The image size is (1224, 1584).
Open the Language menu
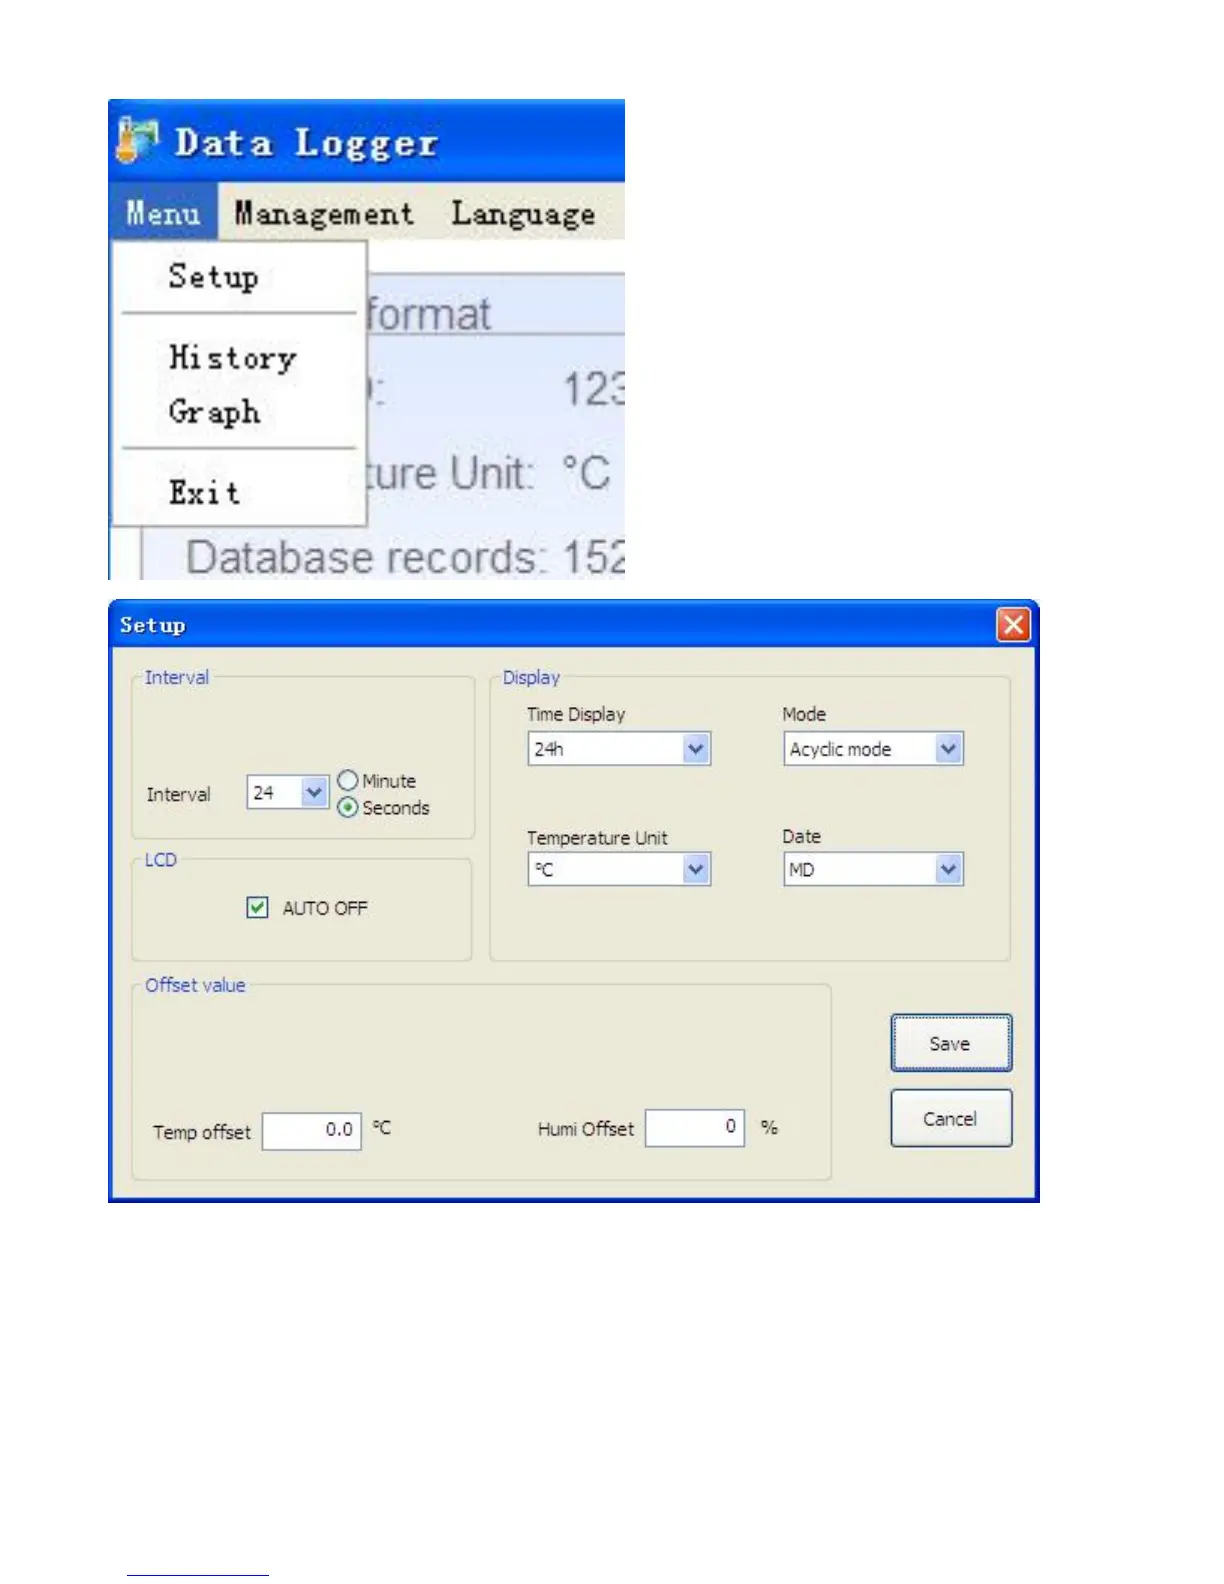[523, 213]
